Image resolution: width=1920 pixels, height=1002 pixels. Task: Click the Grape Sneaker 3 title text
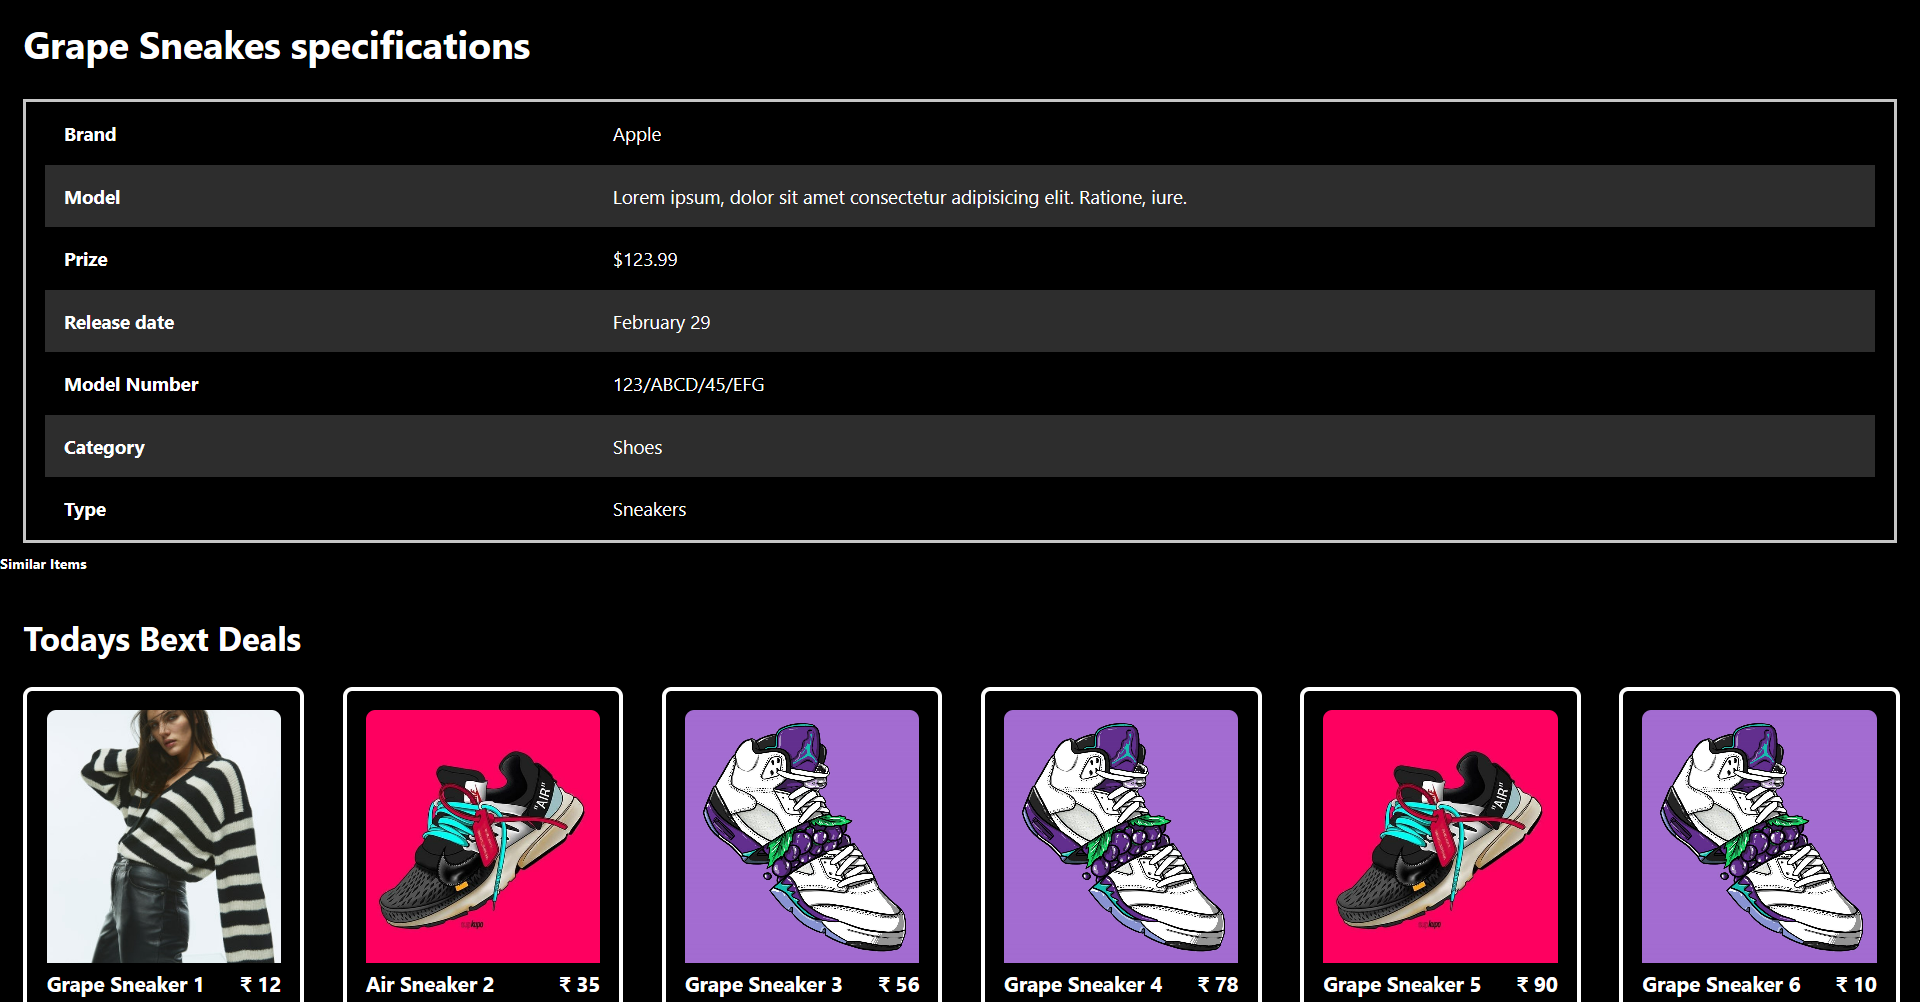[x=763, y=984]
